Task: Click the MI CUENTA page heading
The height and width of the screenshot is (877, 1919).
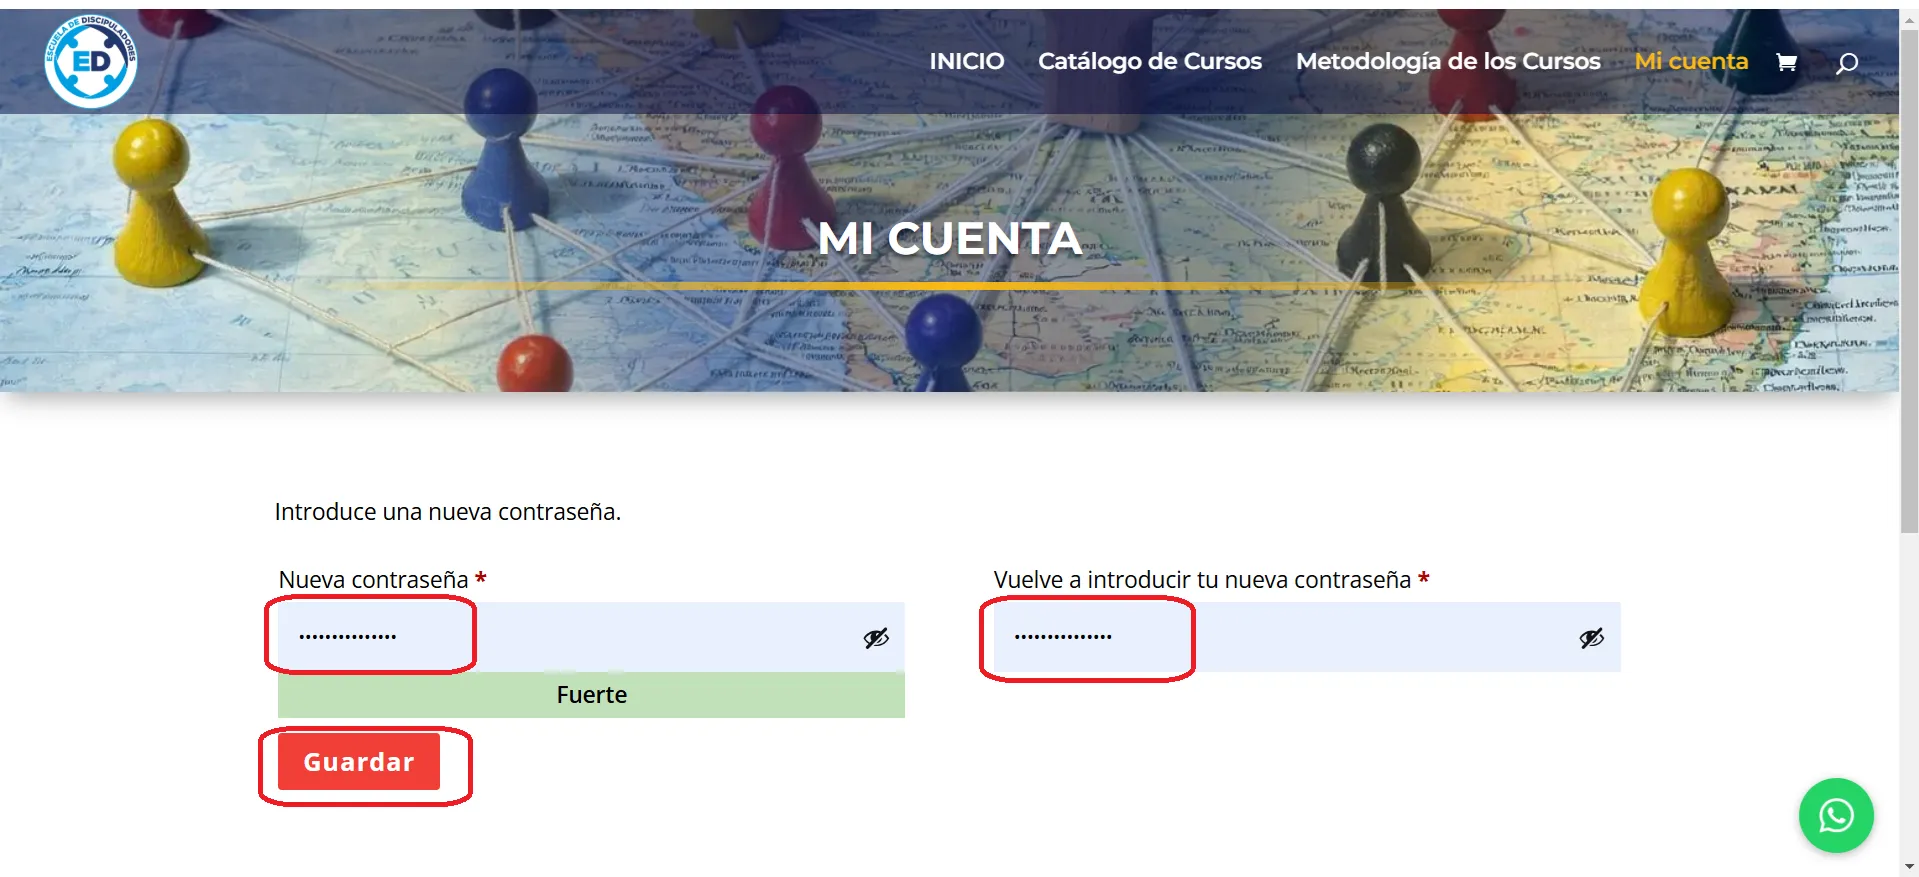Action: coord(950,238)
